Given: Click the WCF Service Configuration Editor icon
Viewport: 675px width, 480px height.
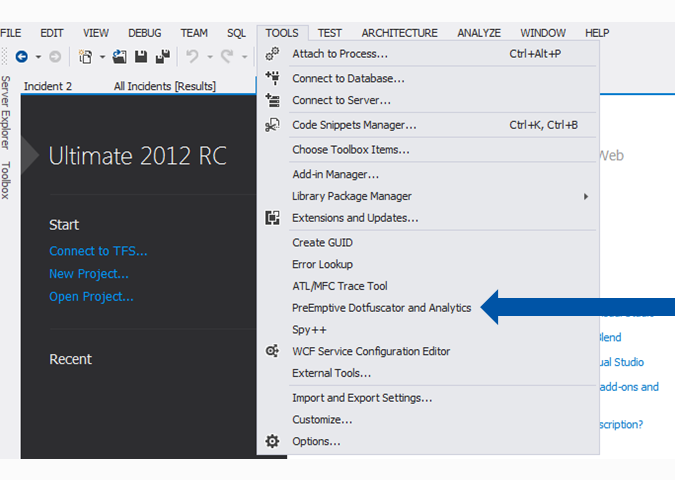Looking at the screenshot, I should (x=272, y=351).
